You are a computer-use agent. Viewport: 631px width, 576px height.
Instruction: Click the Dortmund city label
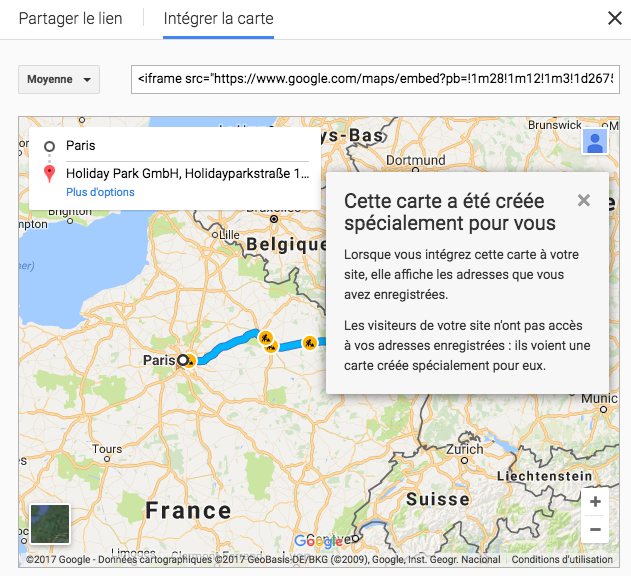416,160
